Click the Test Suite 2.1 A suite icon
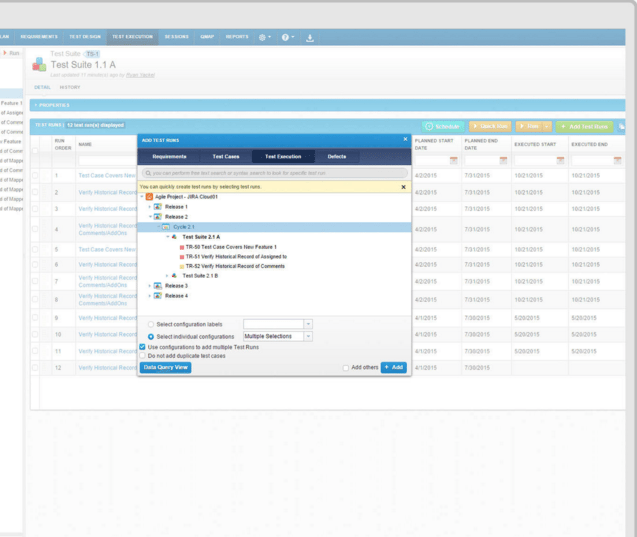The width and height of the screenshot is (637, 537). point(174,236)
